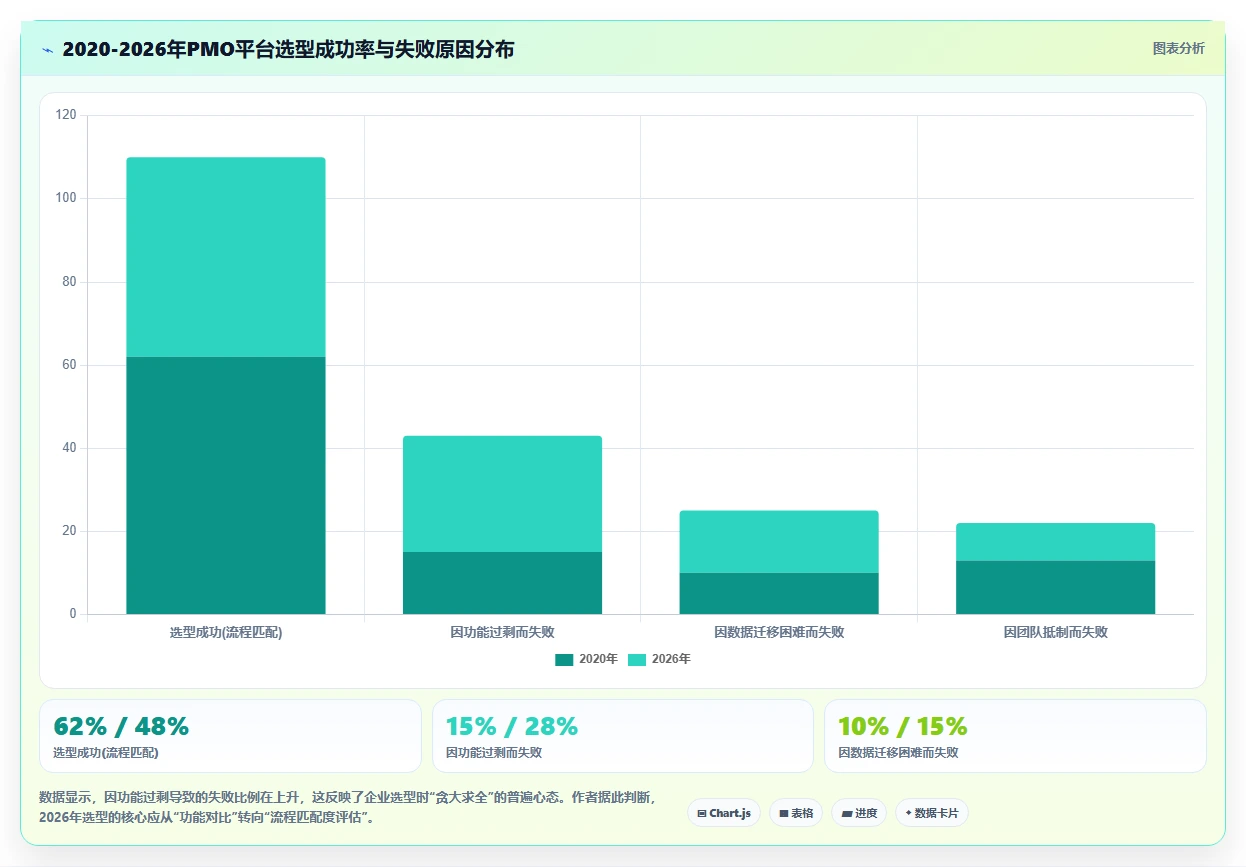Click the sparkle icon inside 数据卡片 tag
This screenshot has width=1246, height=867.
[x=908, y=813]
